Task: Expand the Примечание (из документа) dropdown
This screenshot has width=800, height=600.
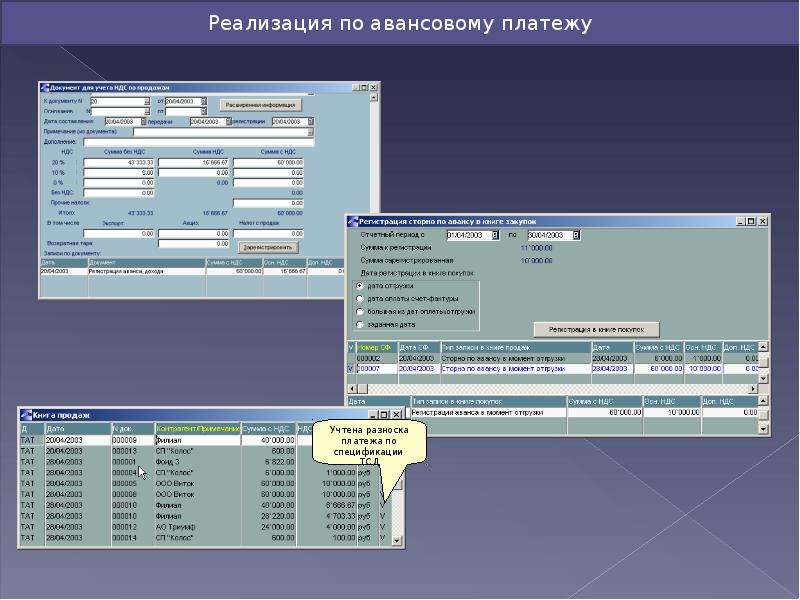Action: [310, 132]
